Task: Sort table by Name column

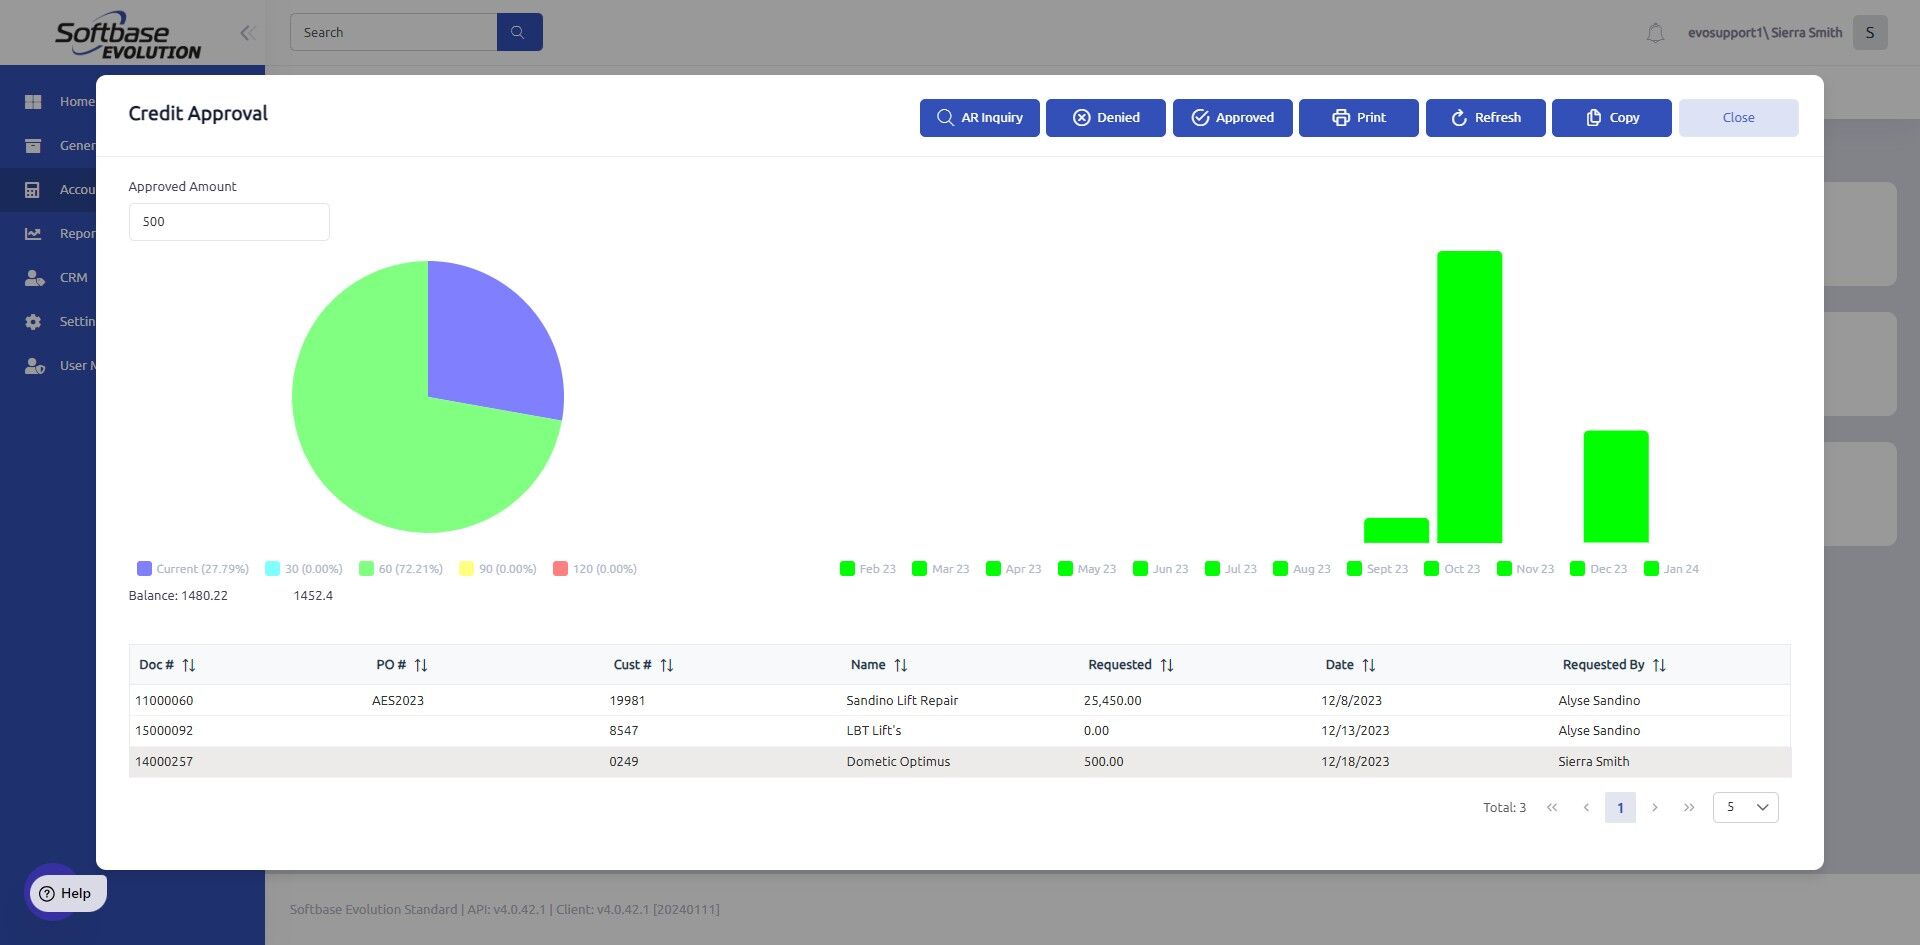Action: click(901, 665)
